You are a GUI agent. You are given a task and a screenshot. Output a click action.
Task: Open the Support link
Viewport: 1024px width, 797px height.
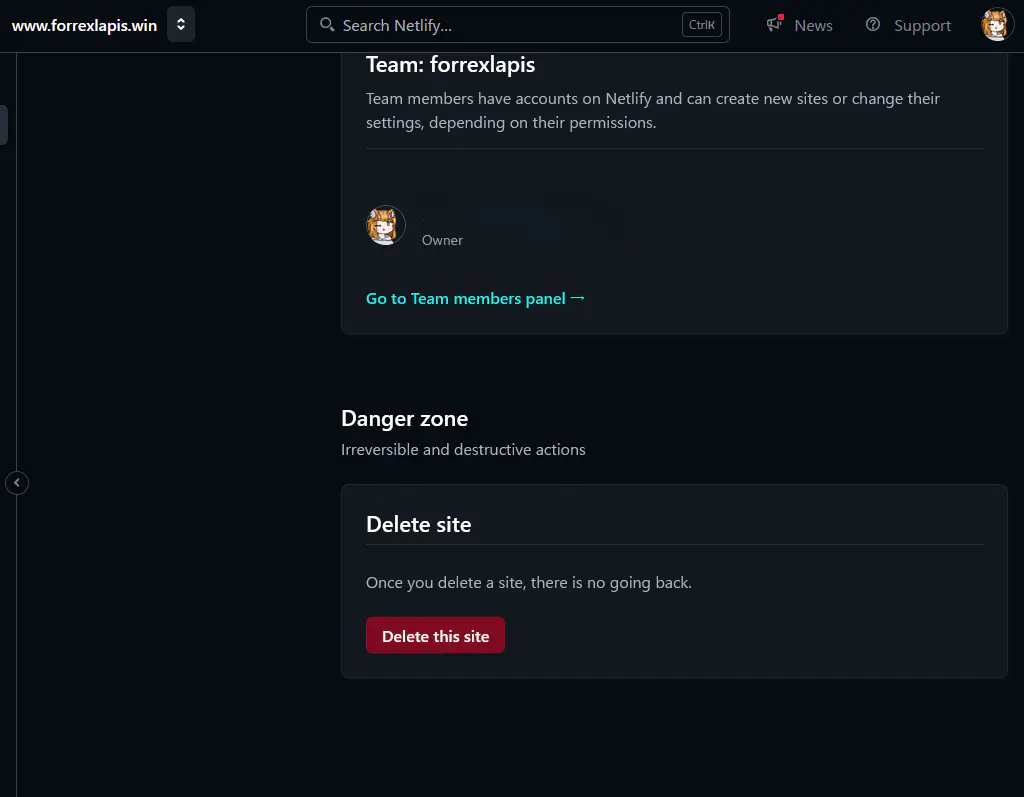[x=922, y=26]
